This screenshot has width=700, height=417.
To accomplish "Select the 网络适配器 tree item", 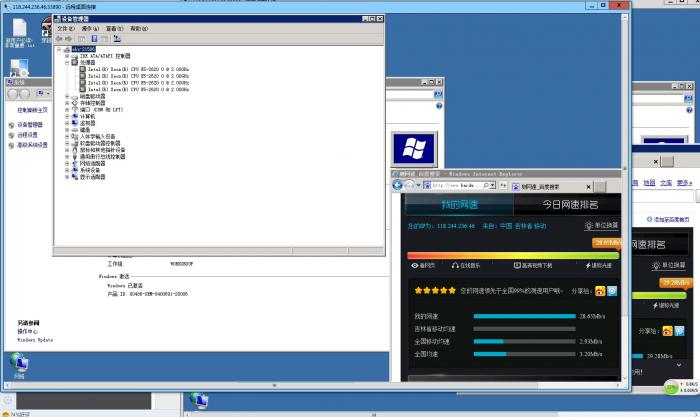I will coord(92,163).
